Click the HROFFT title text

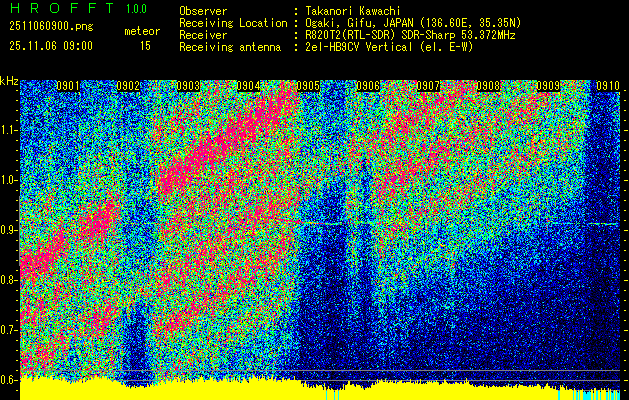[x=62, y=8]
